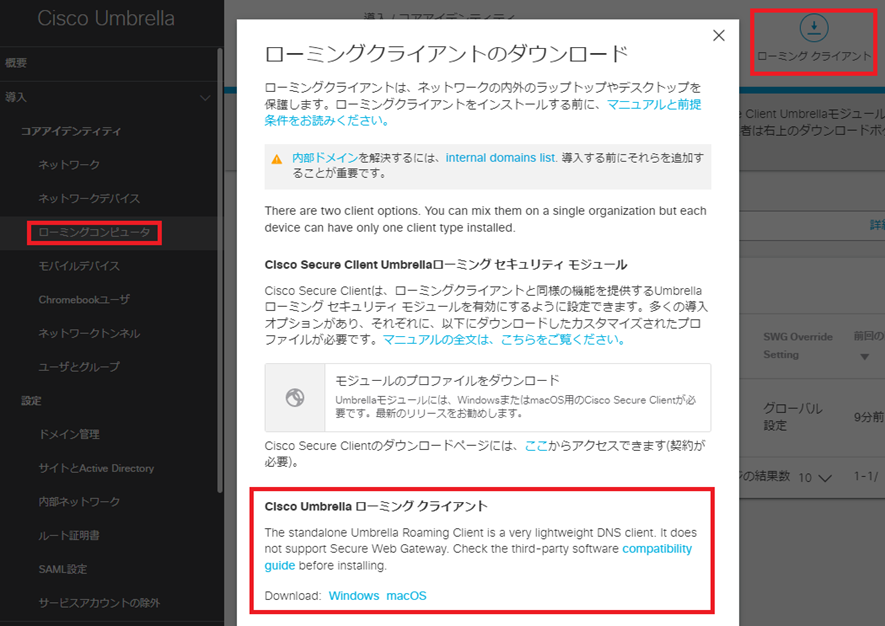Open サイトとActive Directory in the sidebar
Screen dimensions: 885x626
[x=96, y=468]
